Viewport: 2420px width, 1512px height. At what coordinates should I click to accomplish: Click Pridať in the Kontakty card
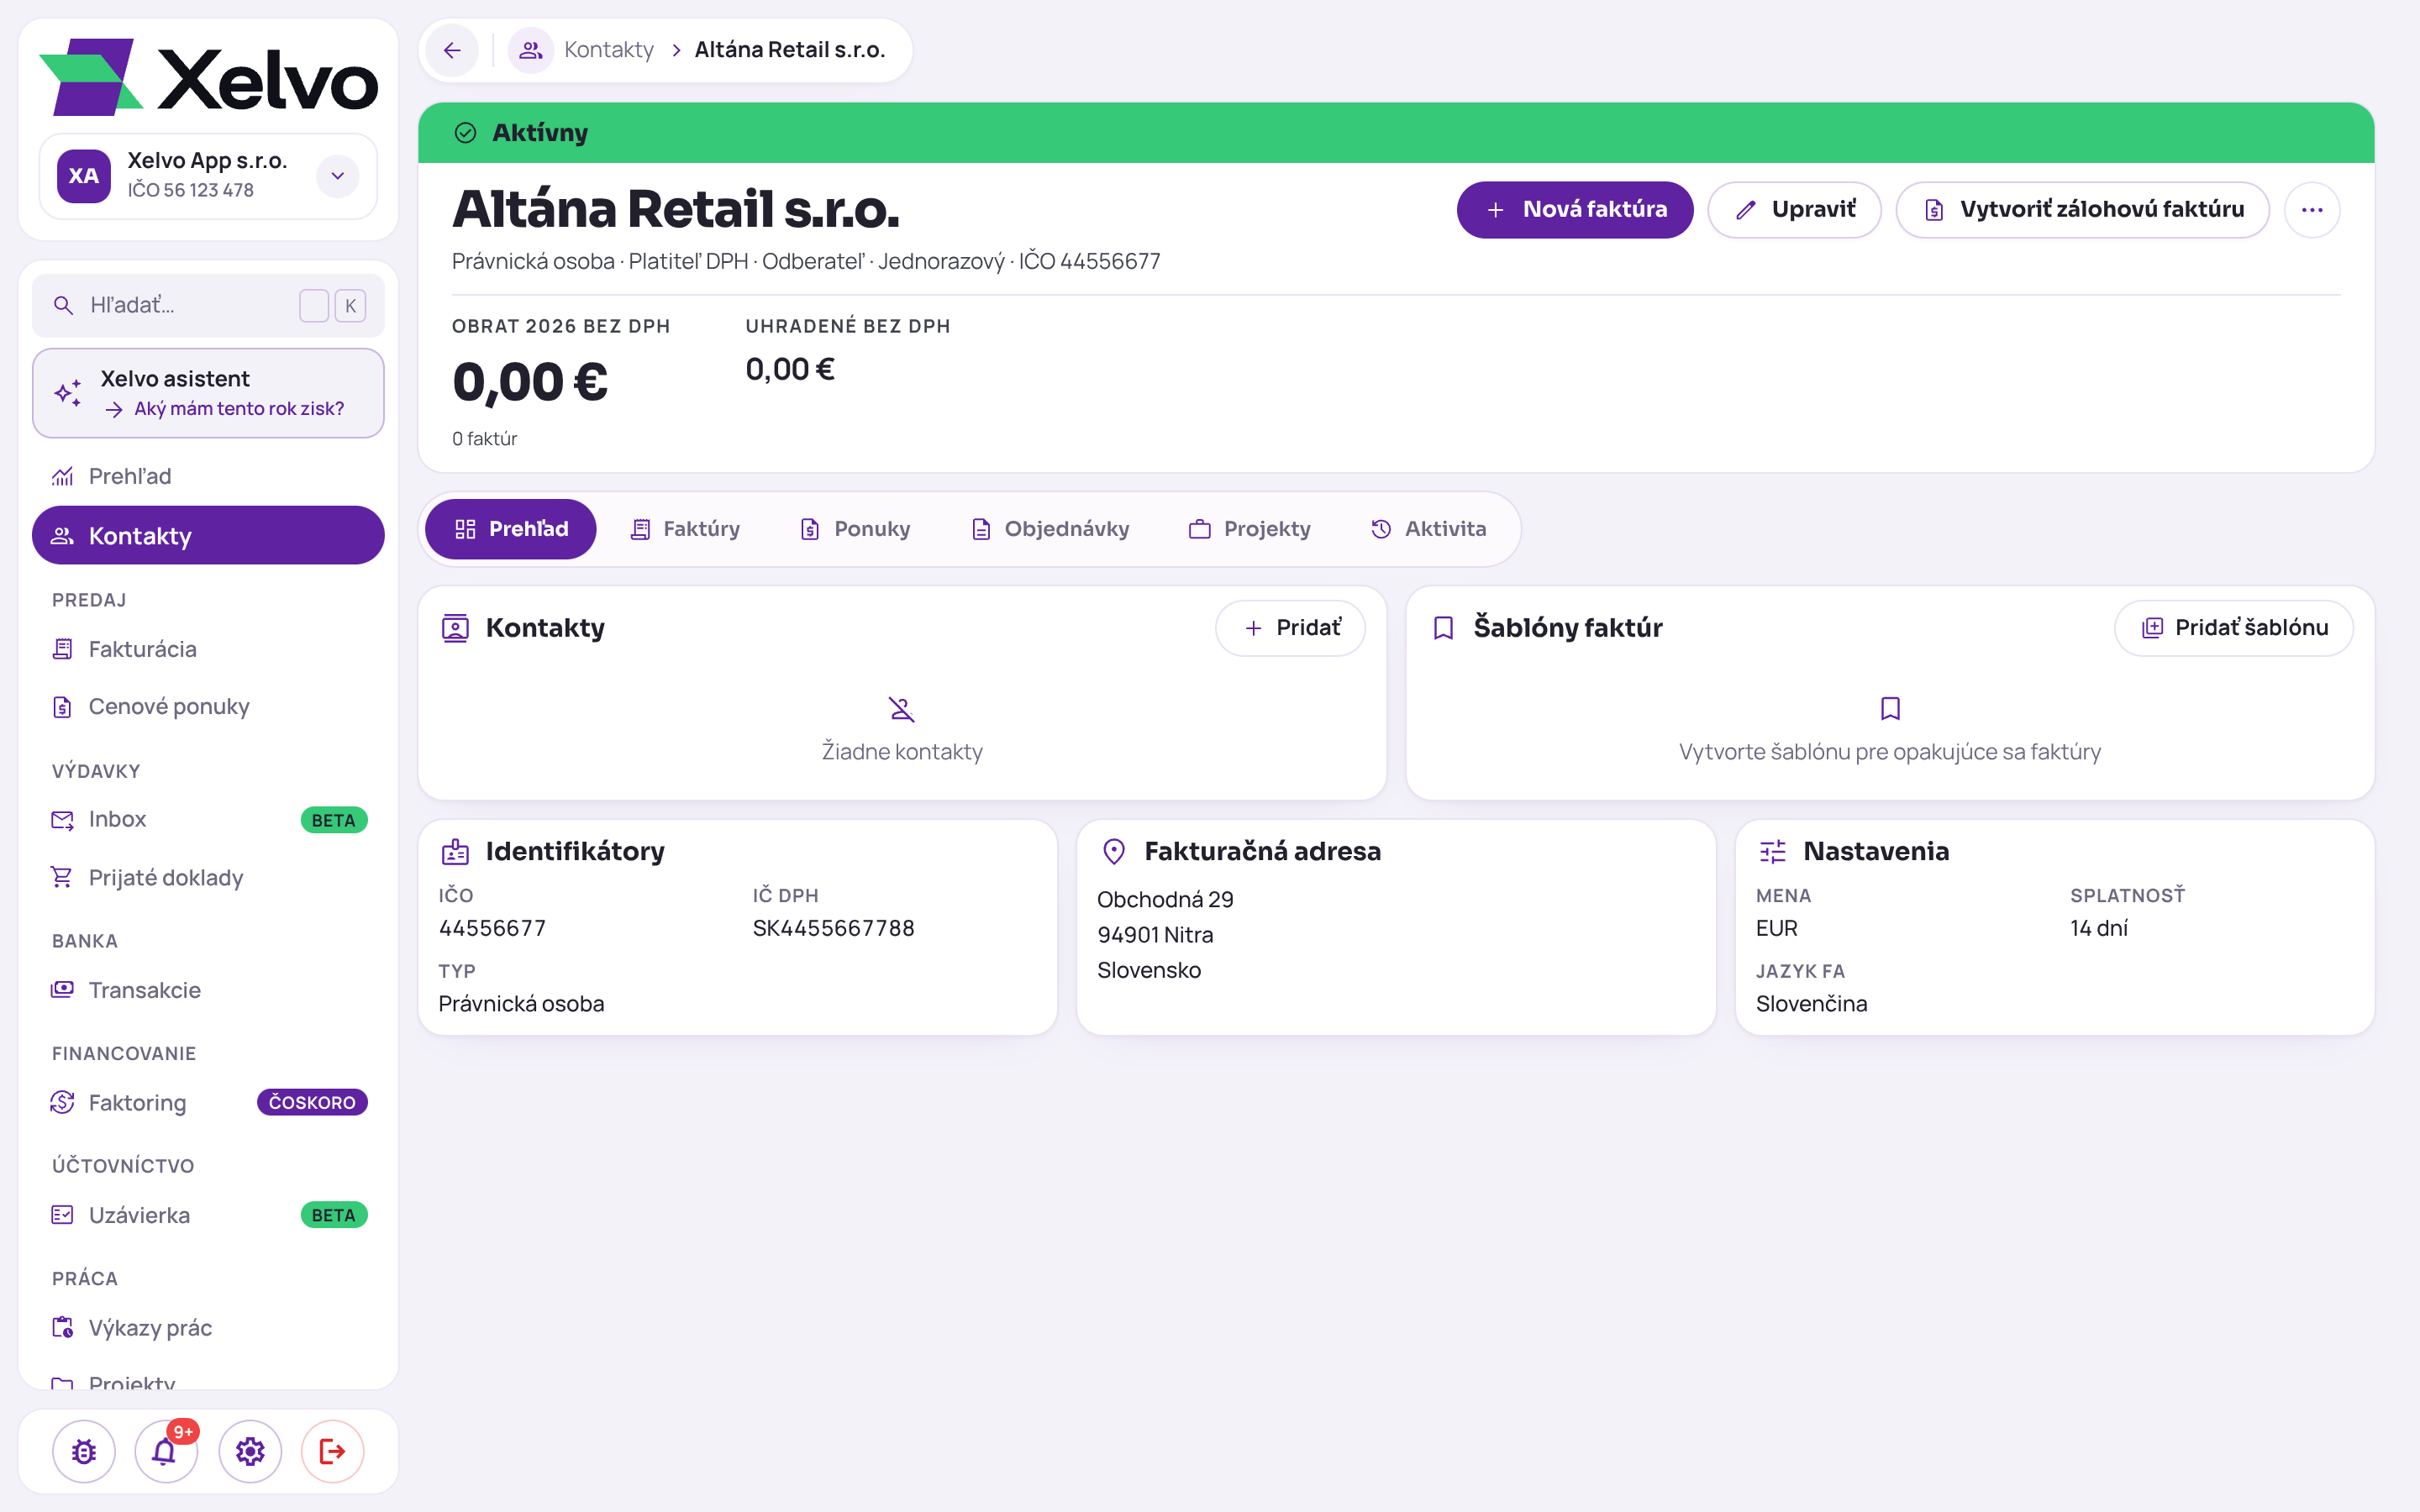coord(1290,628)
